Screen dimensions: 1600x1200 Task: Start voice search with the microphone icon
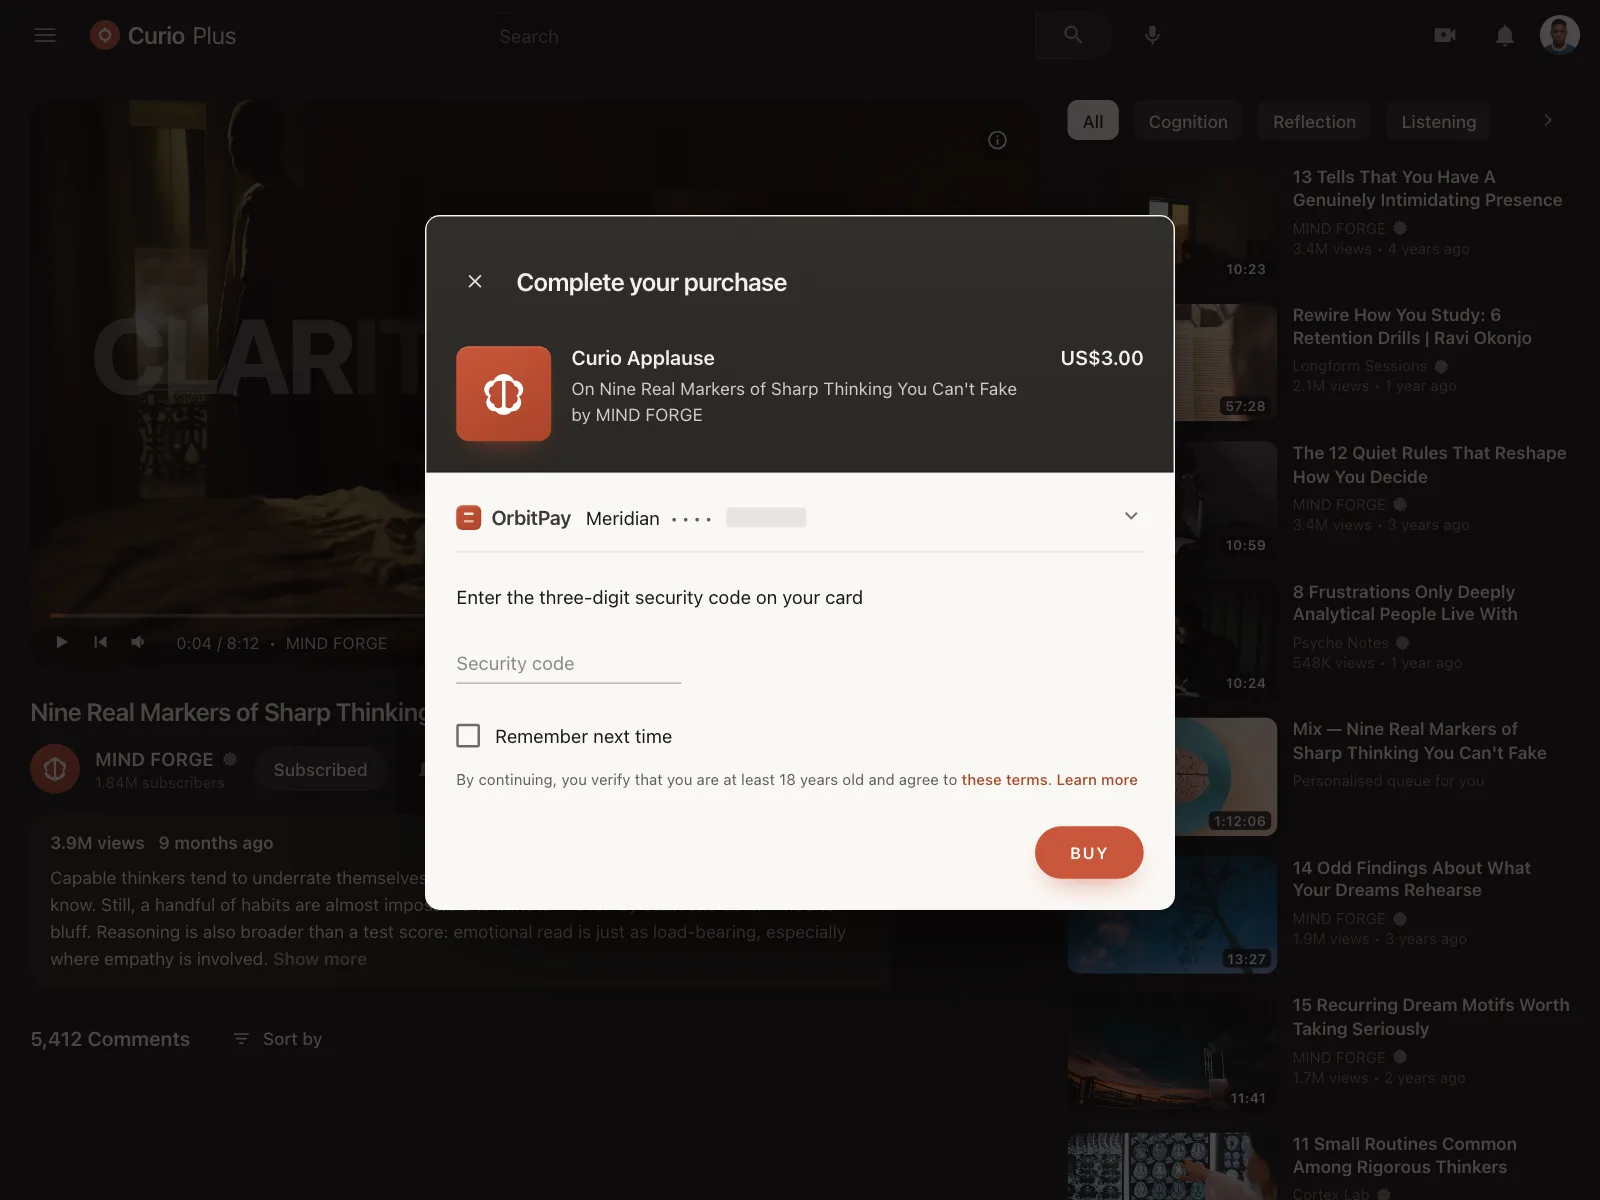click(x=1152, y=36)
